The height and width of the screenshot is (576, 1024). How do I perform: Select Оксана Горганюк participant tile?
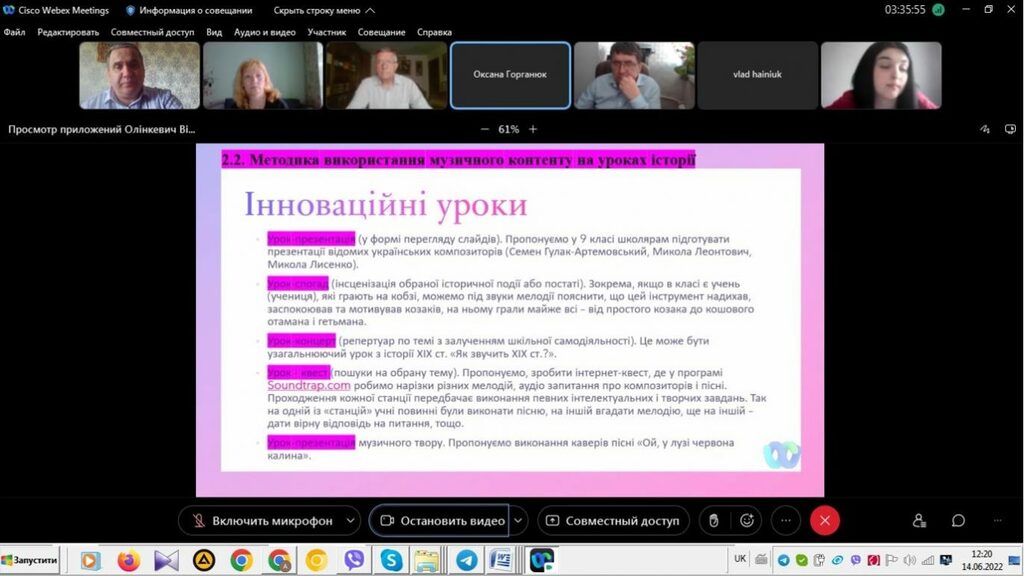(x=510, y=75)
